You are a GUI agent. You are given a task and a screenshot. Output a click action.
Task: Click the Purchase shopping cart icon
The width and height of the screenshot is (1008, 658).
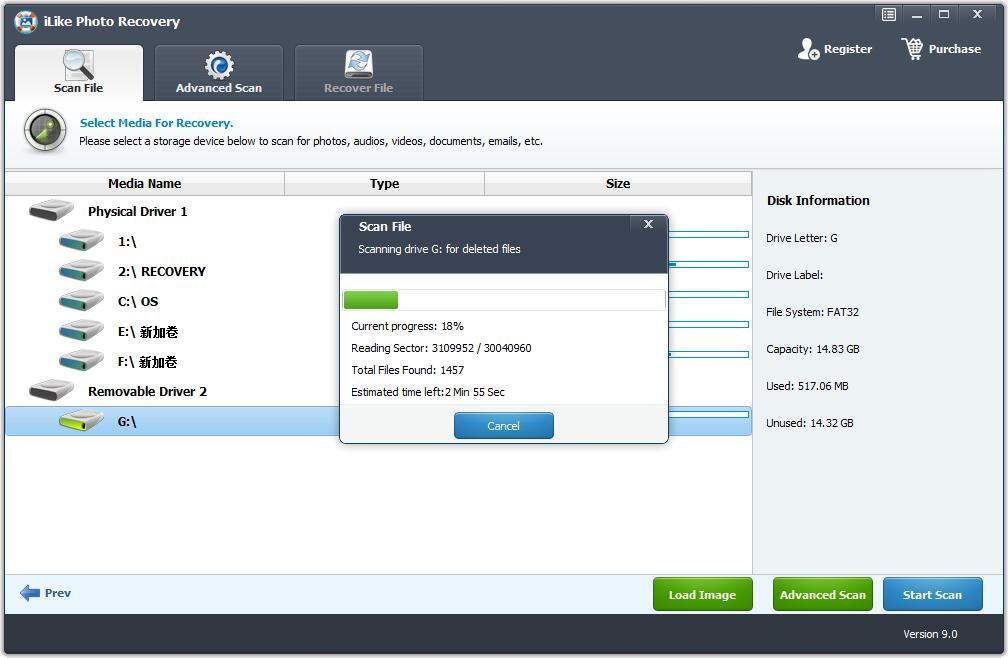[912, 49]
